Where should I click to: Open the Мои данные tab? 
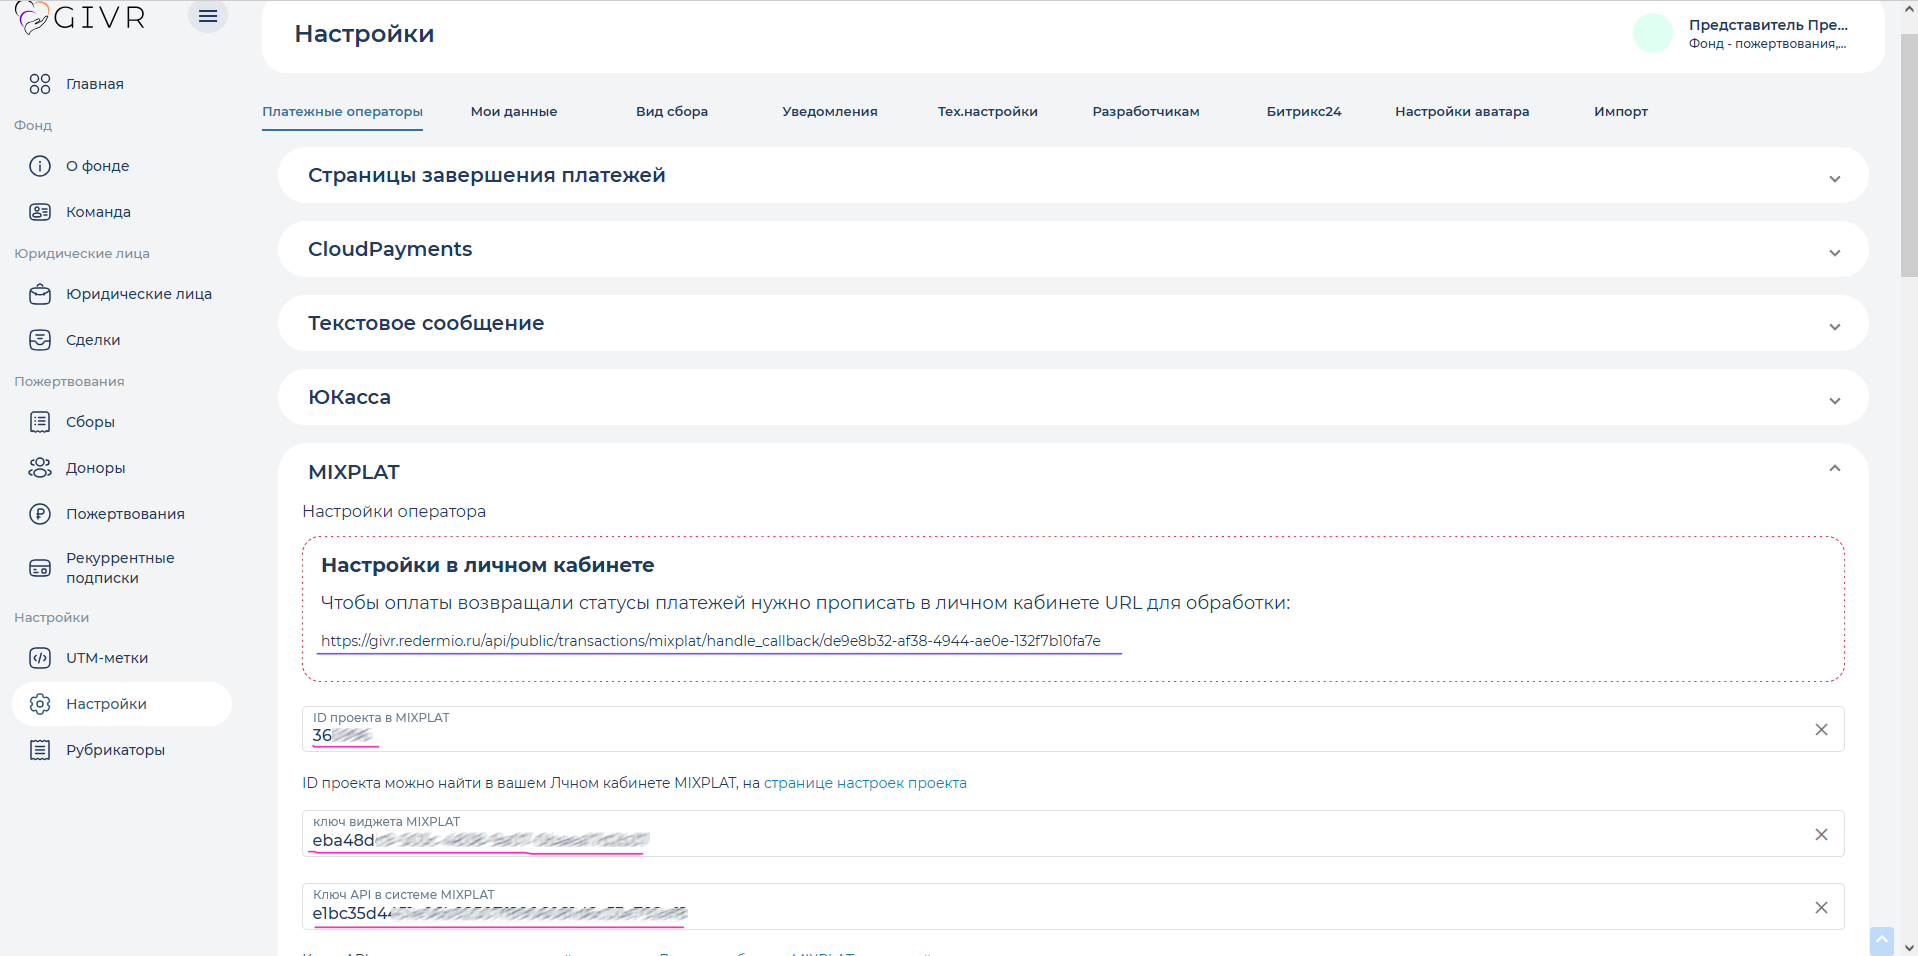point(514,112)
